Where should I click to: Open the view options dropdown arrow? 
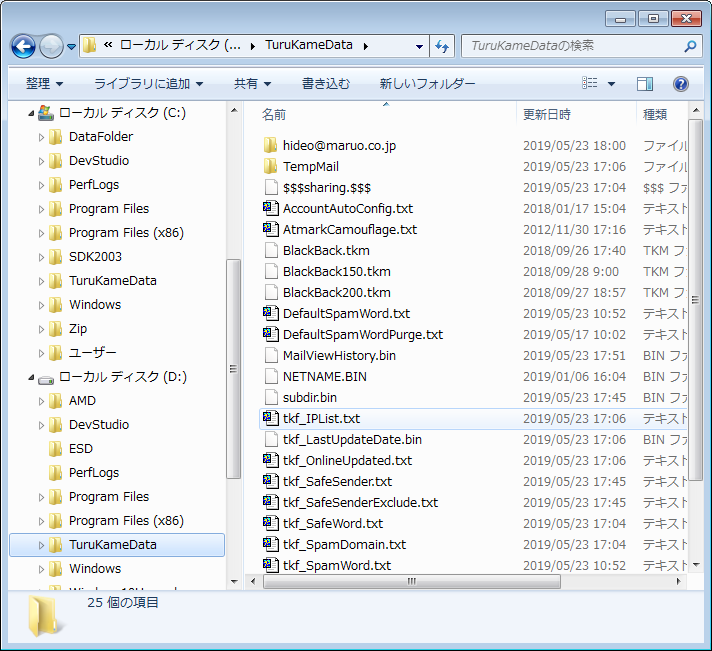(612, 84)
